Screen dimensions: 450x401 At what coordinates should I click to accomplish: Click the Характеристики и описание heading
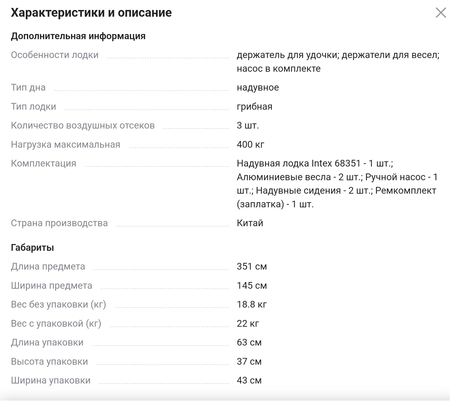[x=91, y=13]
